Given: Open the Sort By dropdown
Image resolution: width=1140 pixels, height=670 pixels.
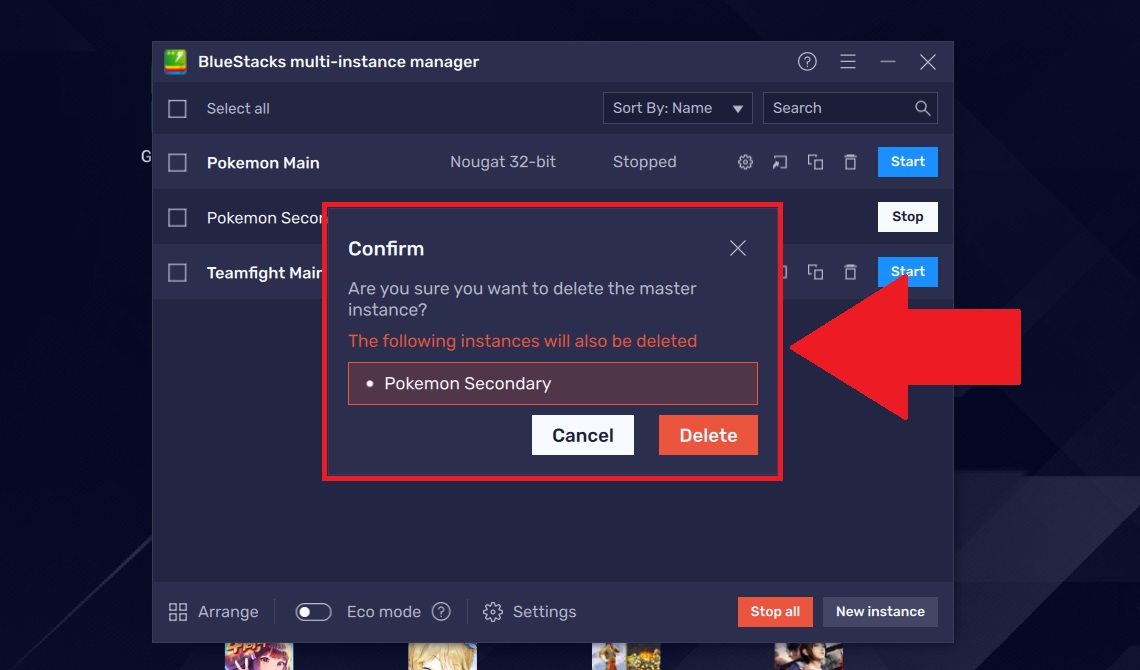Looking at the screenshot, I should (677, 107).
